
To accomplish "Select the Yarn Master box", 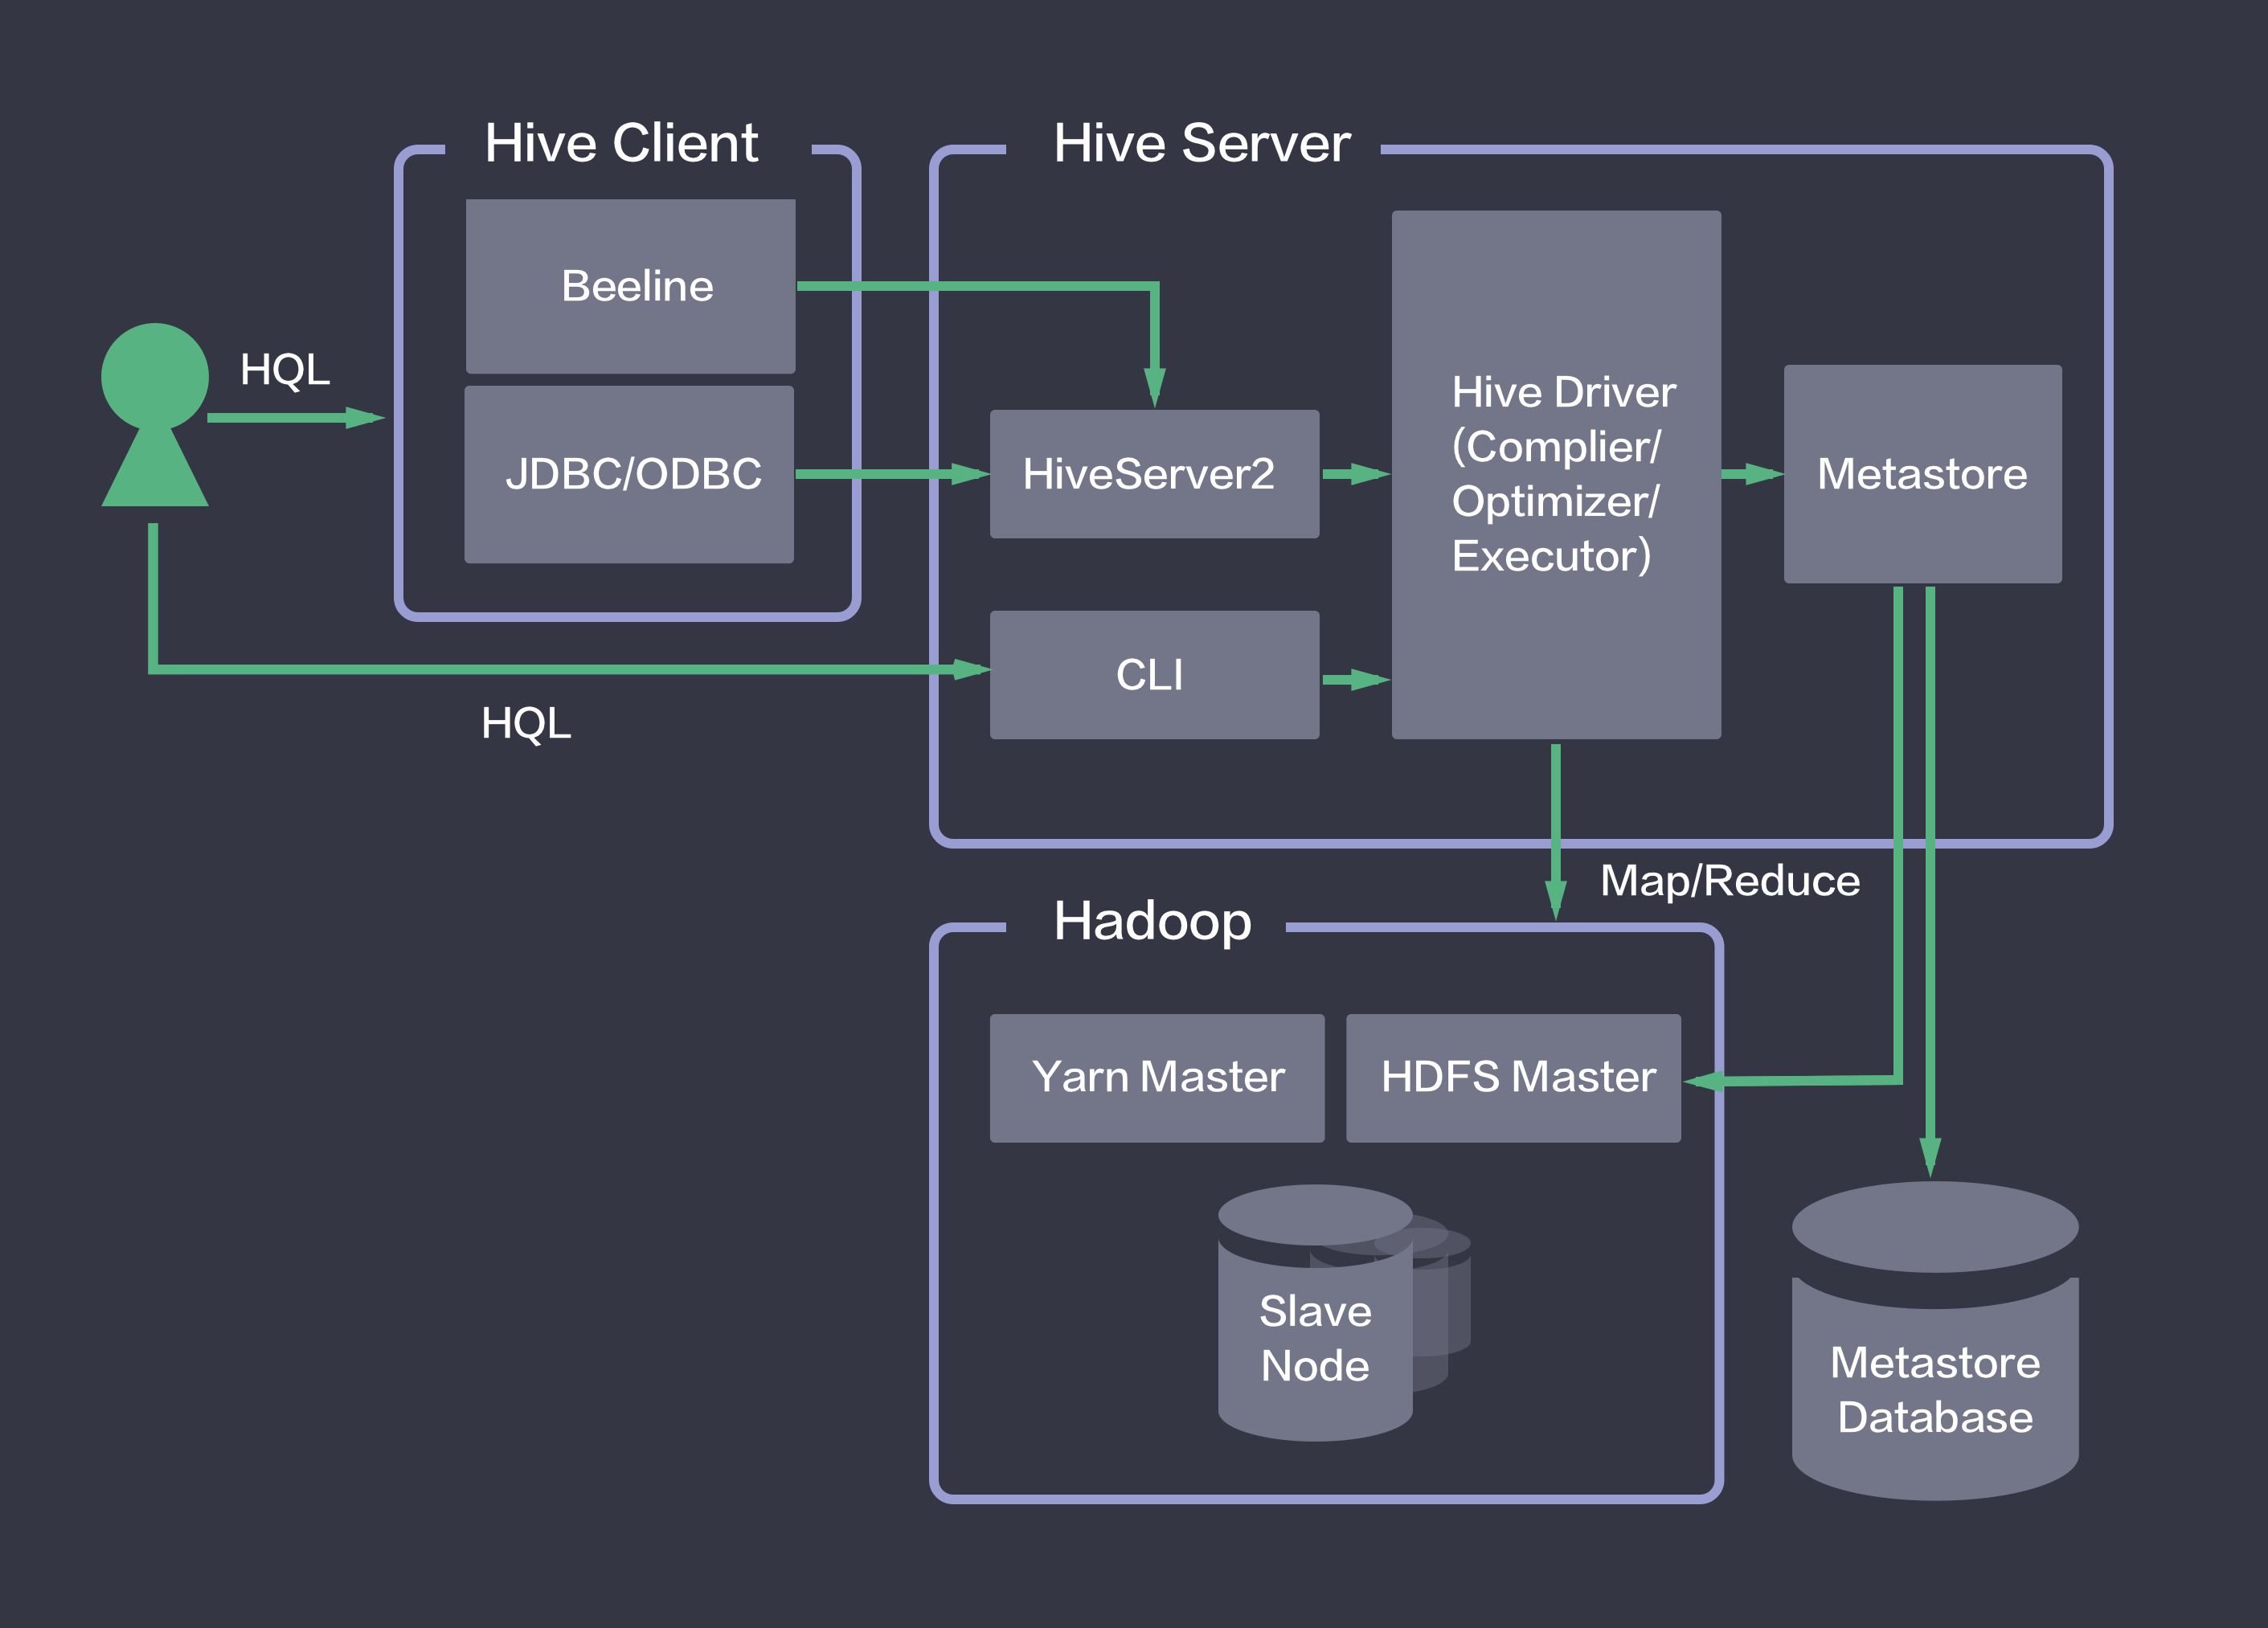I will pyautogui.click(x=1157, y=1078).
